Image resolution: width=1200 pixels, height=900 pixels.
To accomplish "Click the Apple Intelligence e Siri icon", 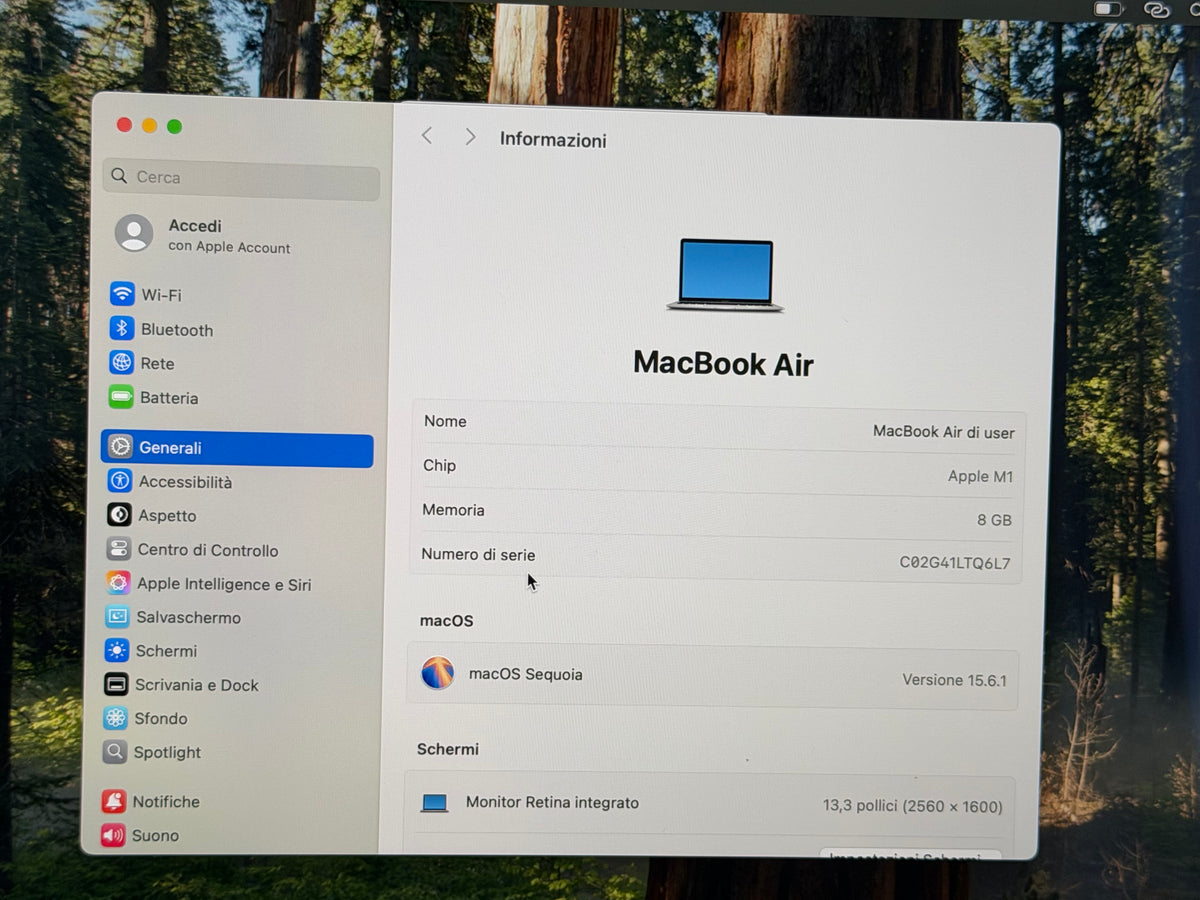I will point(118,583).
